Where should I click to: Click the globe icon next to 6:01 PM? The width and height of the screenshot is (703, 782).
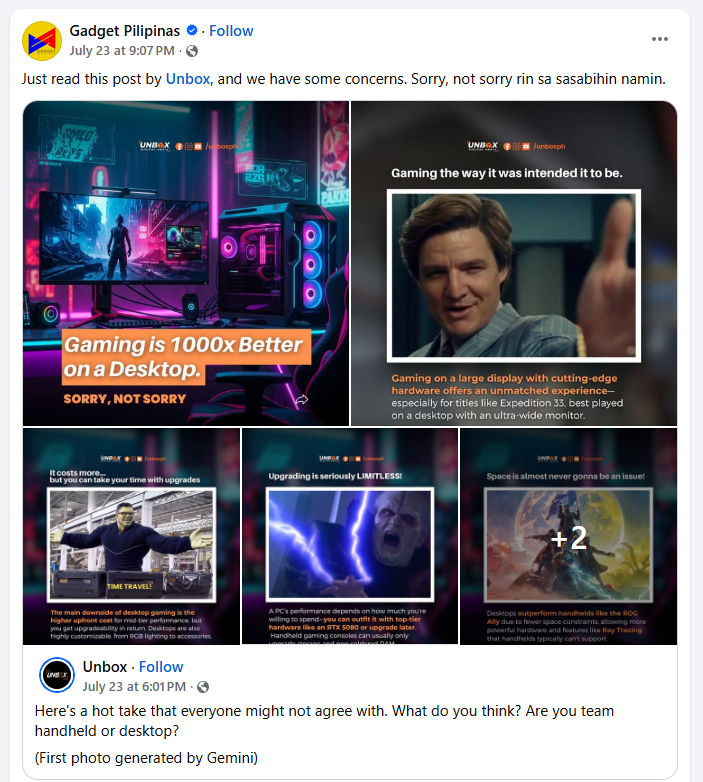click(203, 687)
